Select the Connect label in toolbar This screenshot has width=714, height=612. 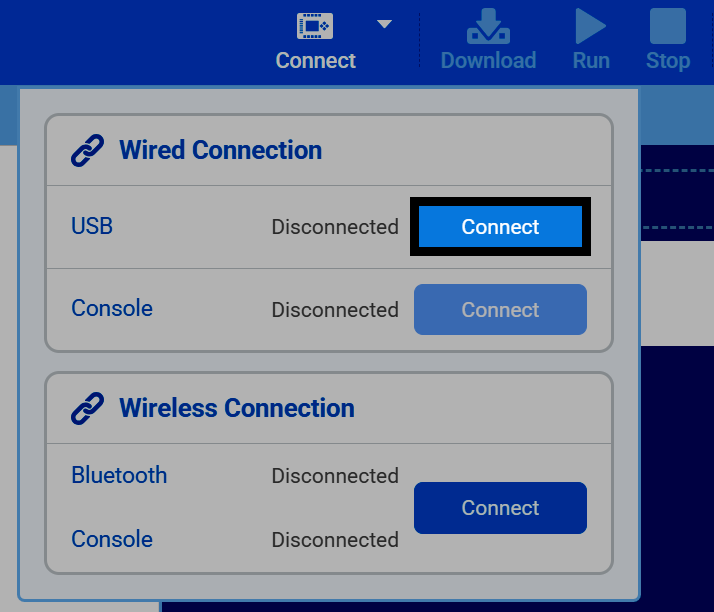(x=316, y=61)
